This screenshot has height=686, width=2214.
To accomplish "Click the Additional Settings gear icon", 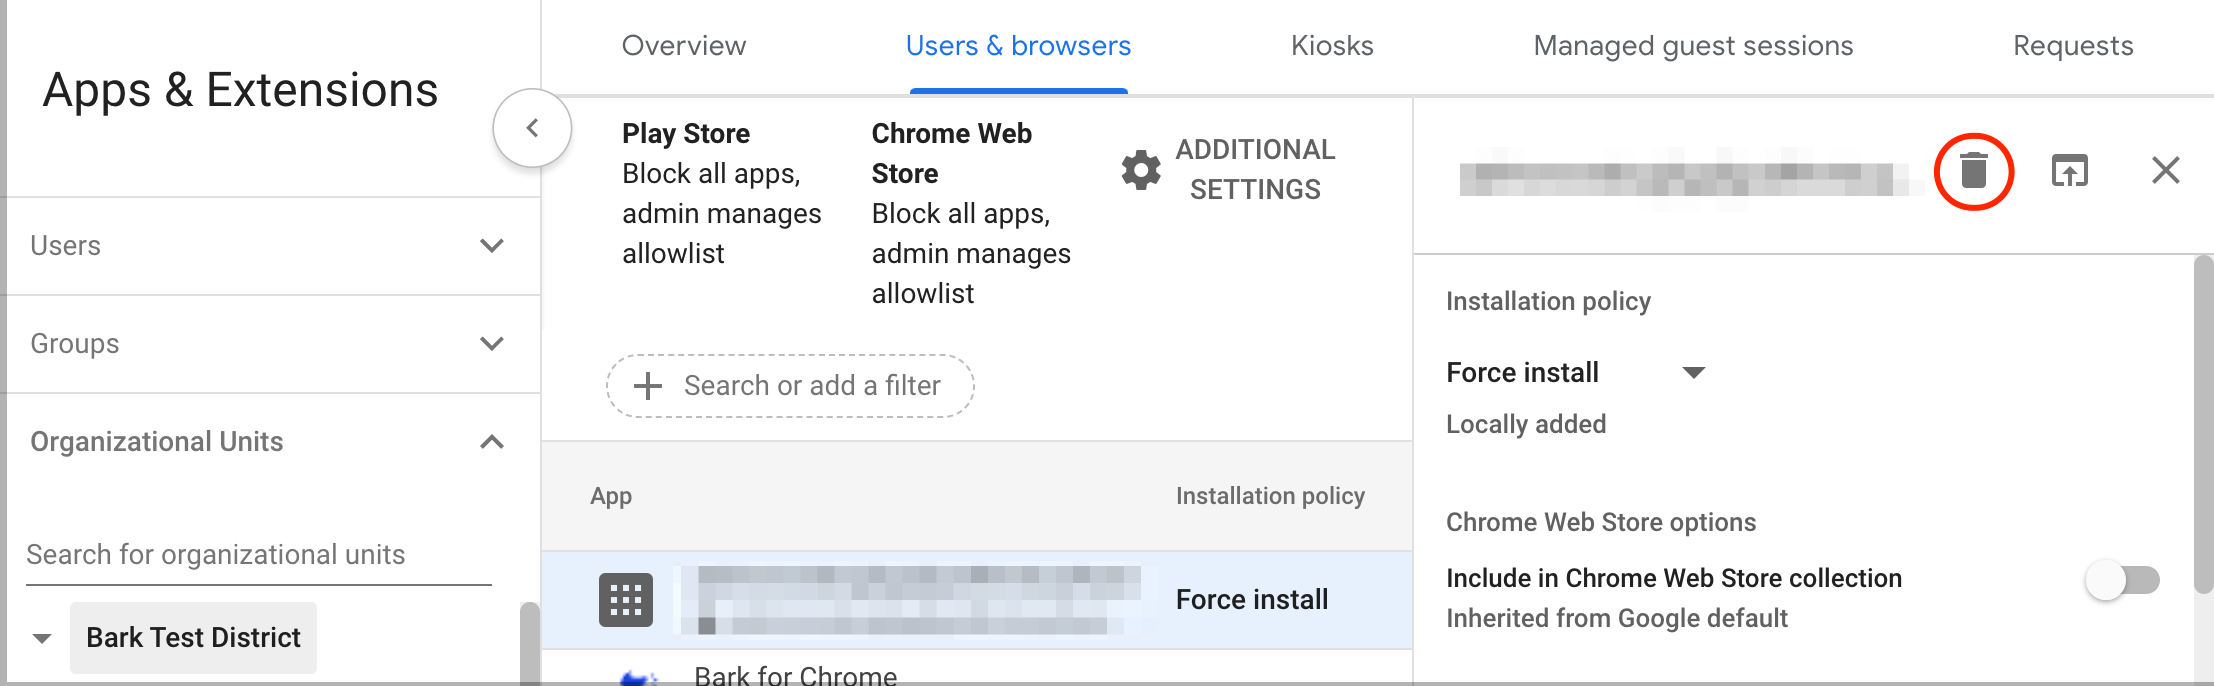I will pyautogui.click(x=1141, y=170).
